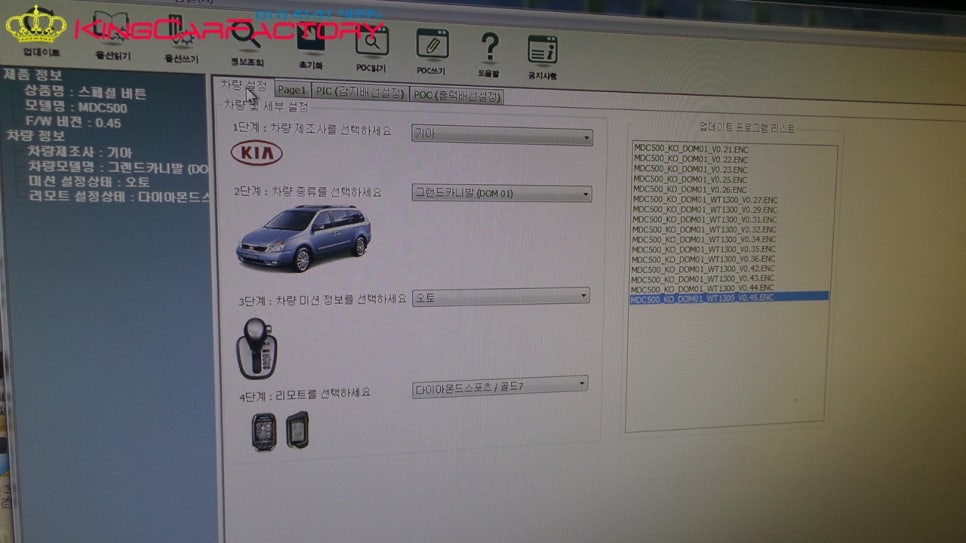Open remote dropdown 다이아몬드스포츠 / 골드7
The height and width of the screenshot is (543, 966).
click(500, 387)
